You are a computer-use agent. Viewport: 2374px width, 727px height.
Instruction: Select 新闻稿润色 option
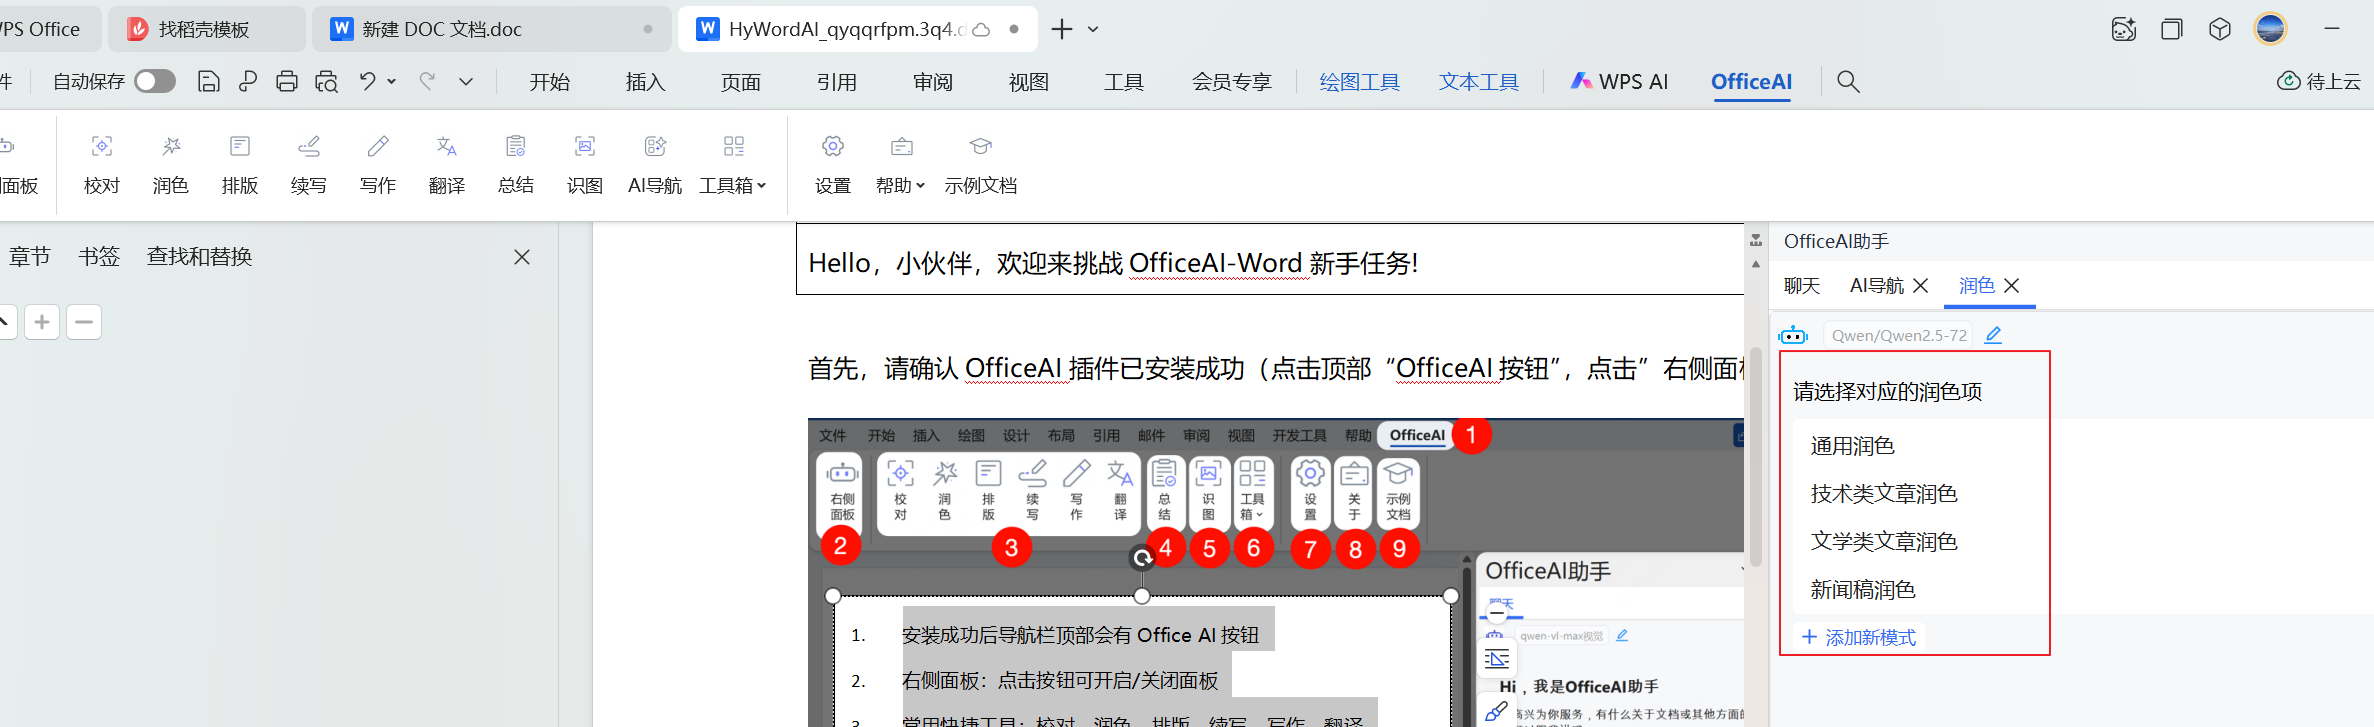(x=1863, y=590)
